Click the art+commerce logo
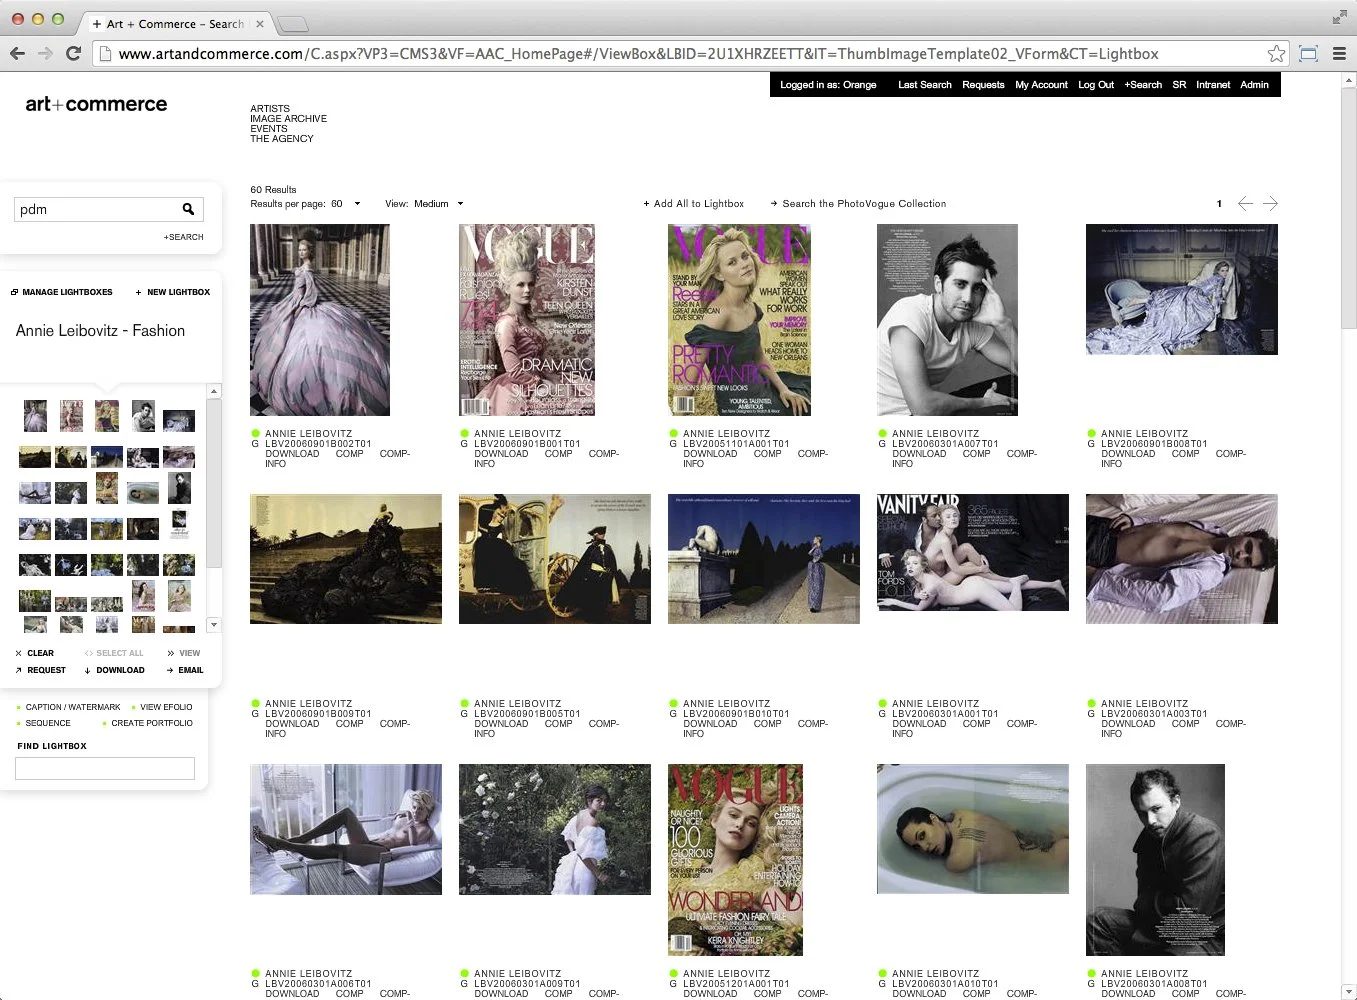Screen dimensions: 1357x1000 point(96,104)
